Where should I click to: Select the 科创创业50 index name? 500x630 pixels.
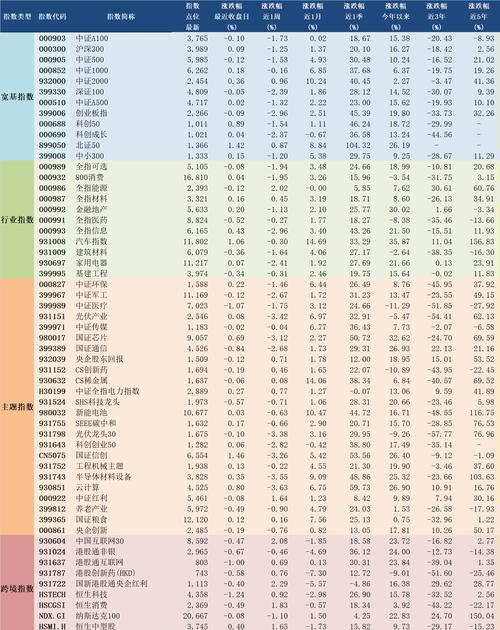click(x=96, y=444)
